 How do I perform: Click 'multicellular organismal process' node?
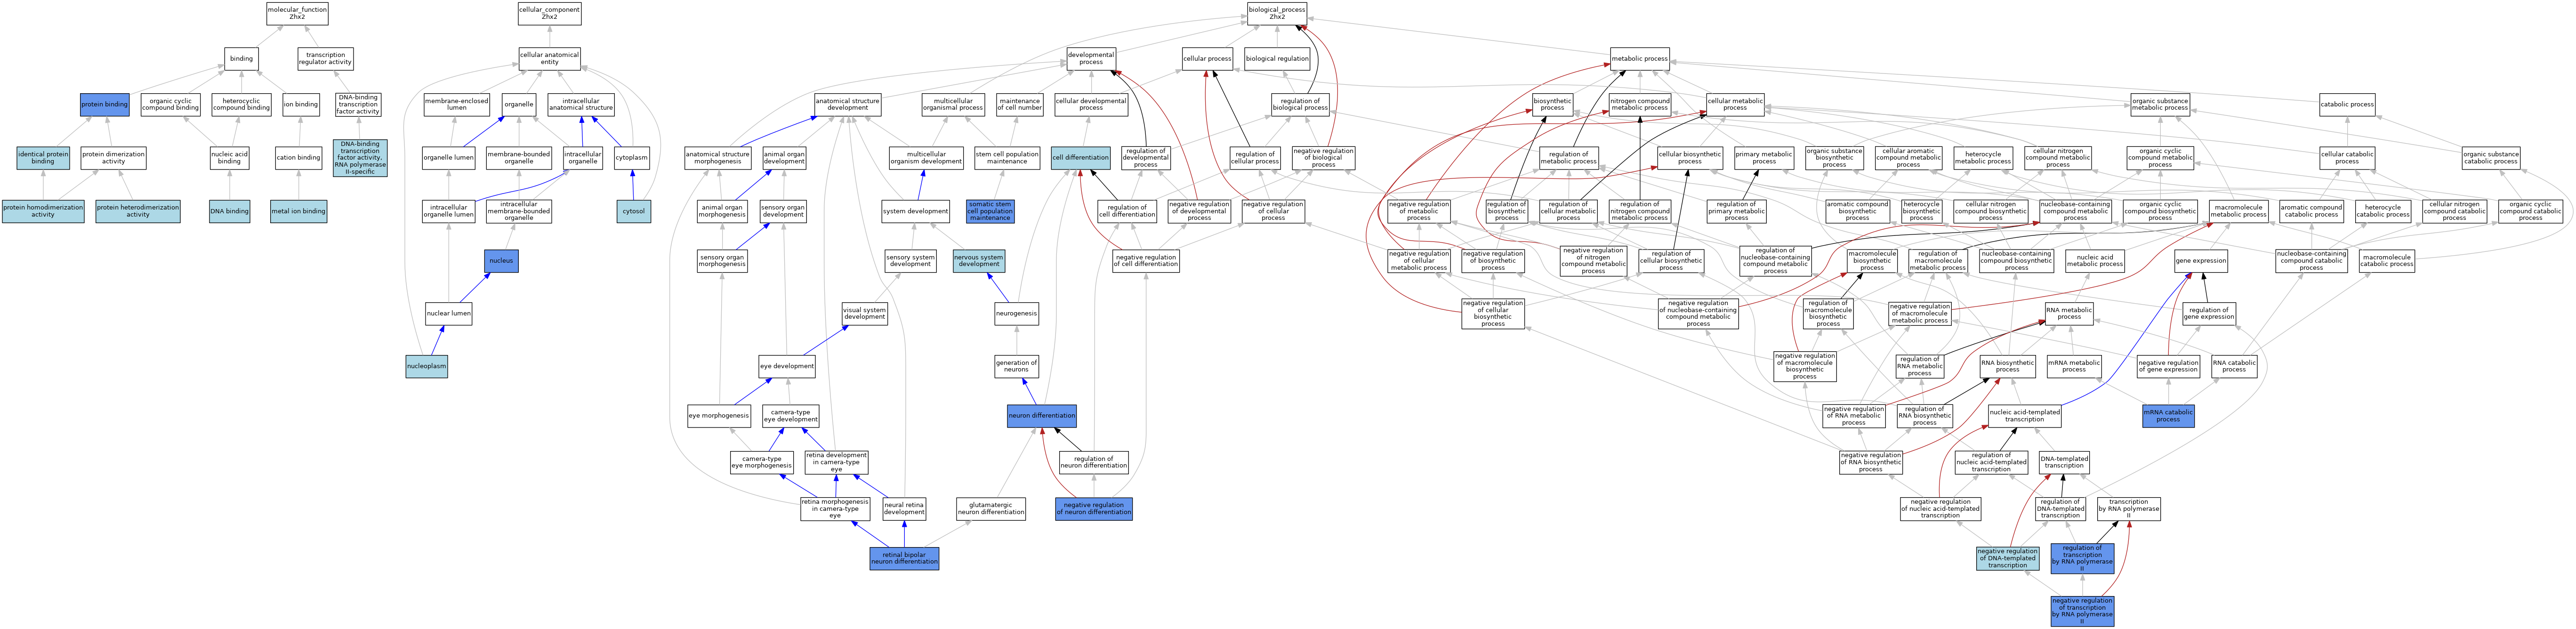click(x=953, y=104)
